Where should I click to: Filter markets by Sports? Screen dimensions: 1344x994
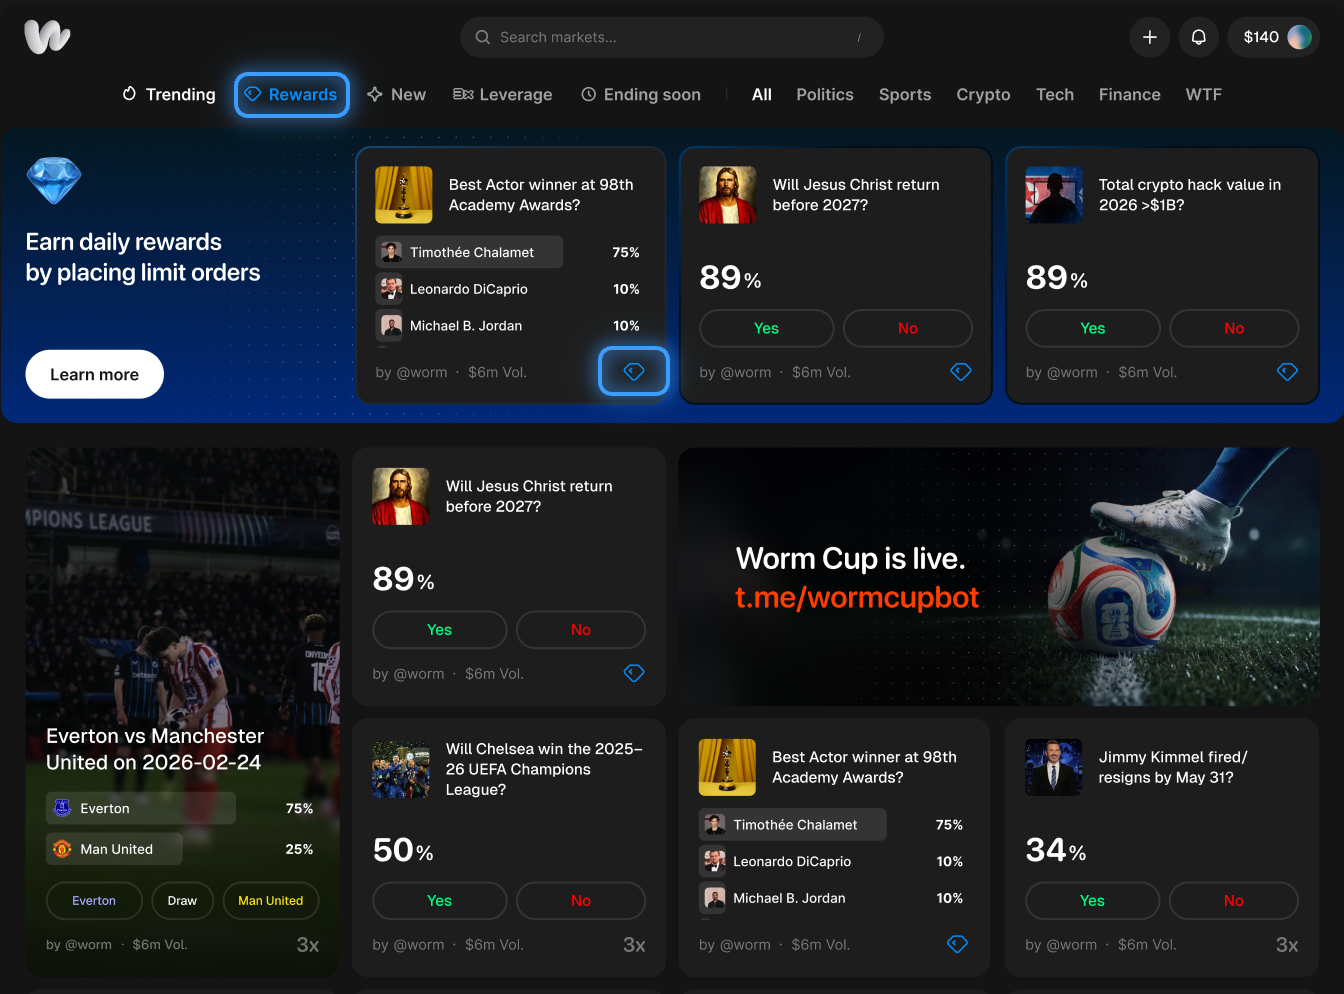[905, 94]
